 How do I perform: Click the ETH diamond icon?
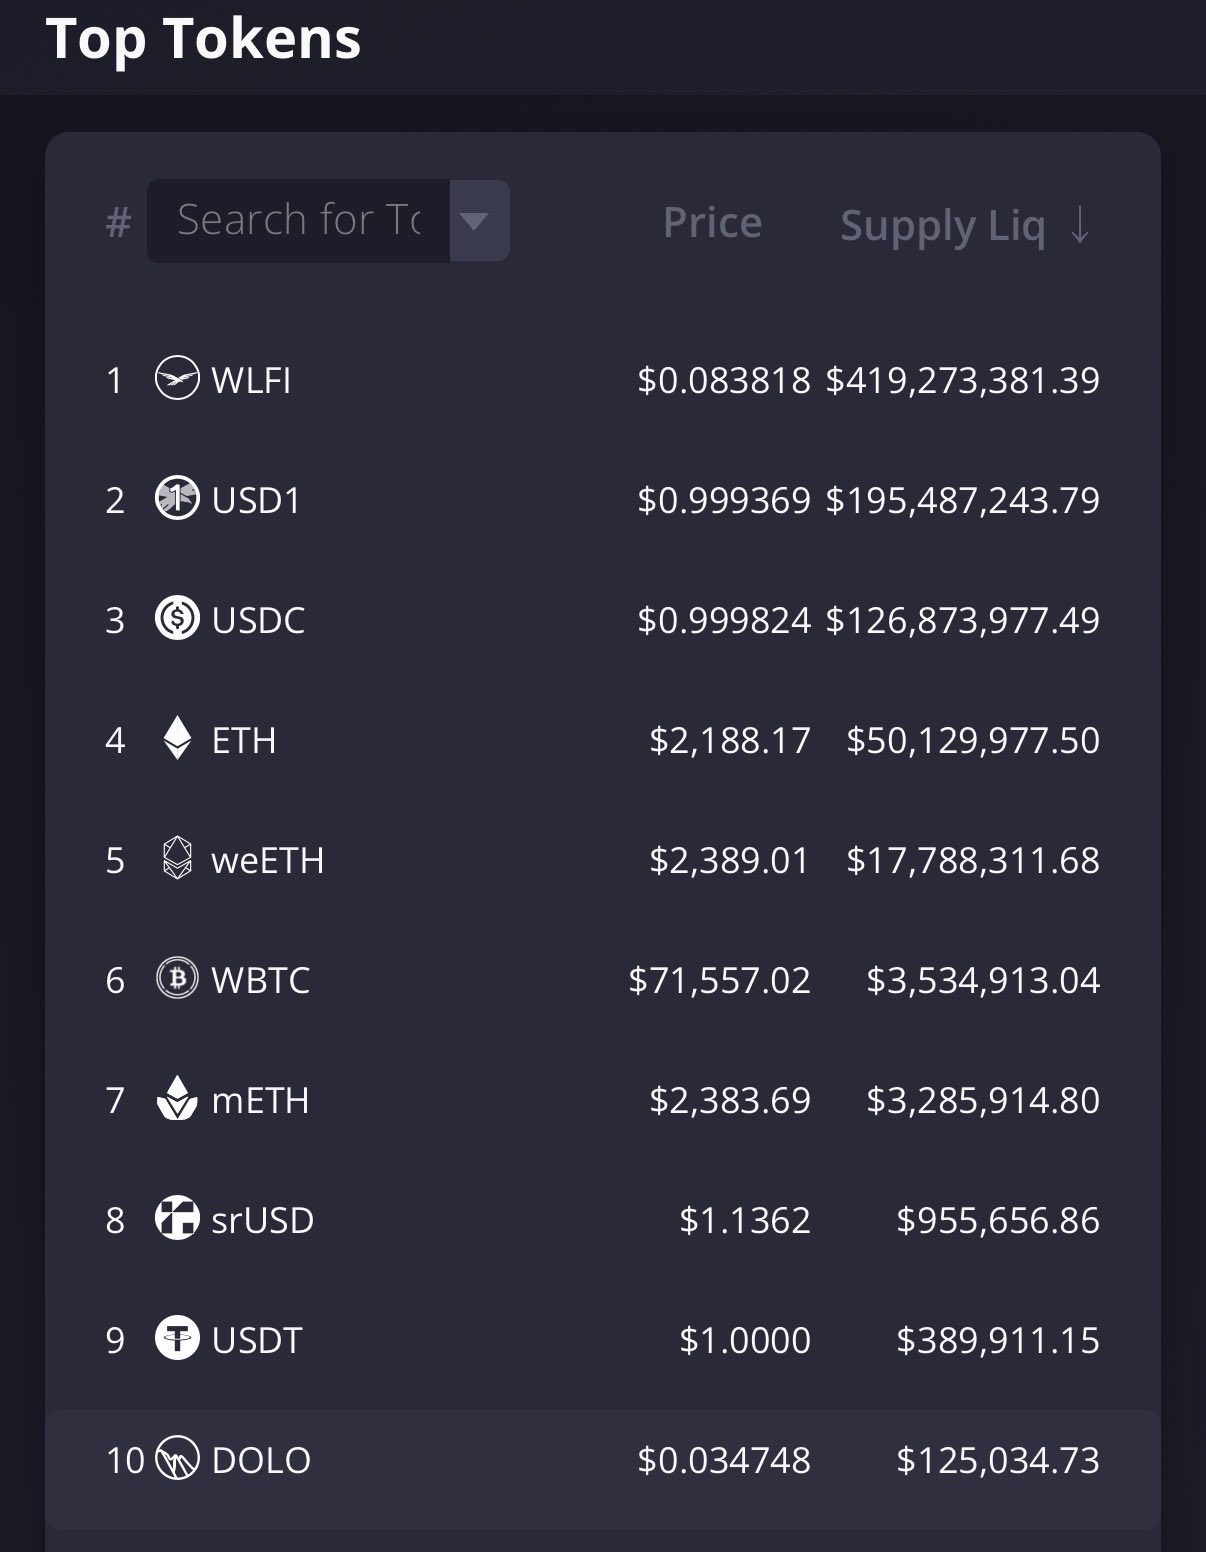[x=177, y=739]
